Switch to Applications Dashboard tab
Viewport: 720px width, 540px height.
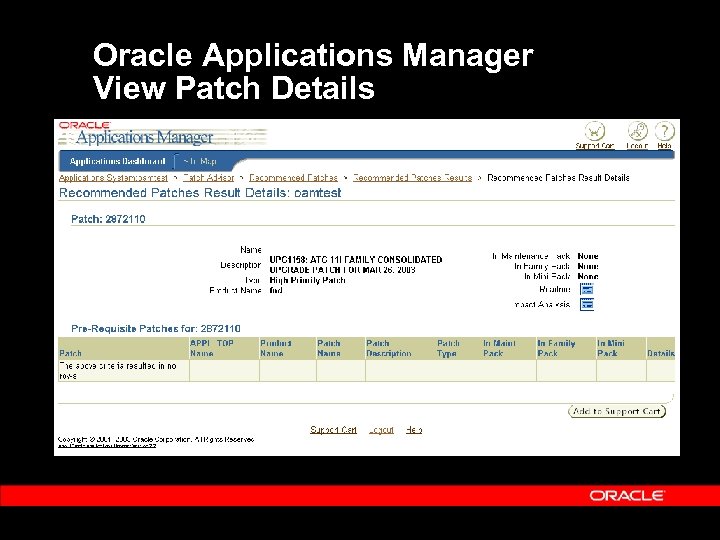[x=117, y=161]
